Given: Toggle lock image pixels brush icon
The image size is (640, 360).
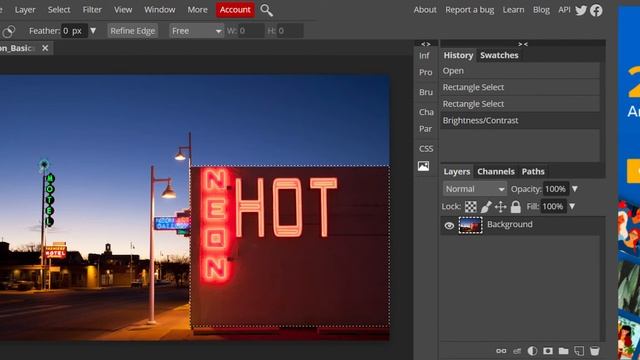Looking at the screenshot, I should click(x=486, y=207).
